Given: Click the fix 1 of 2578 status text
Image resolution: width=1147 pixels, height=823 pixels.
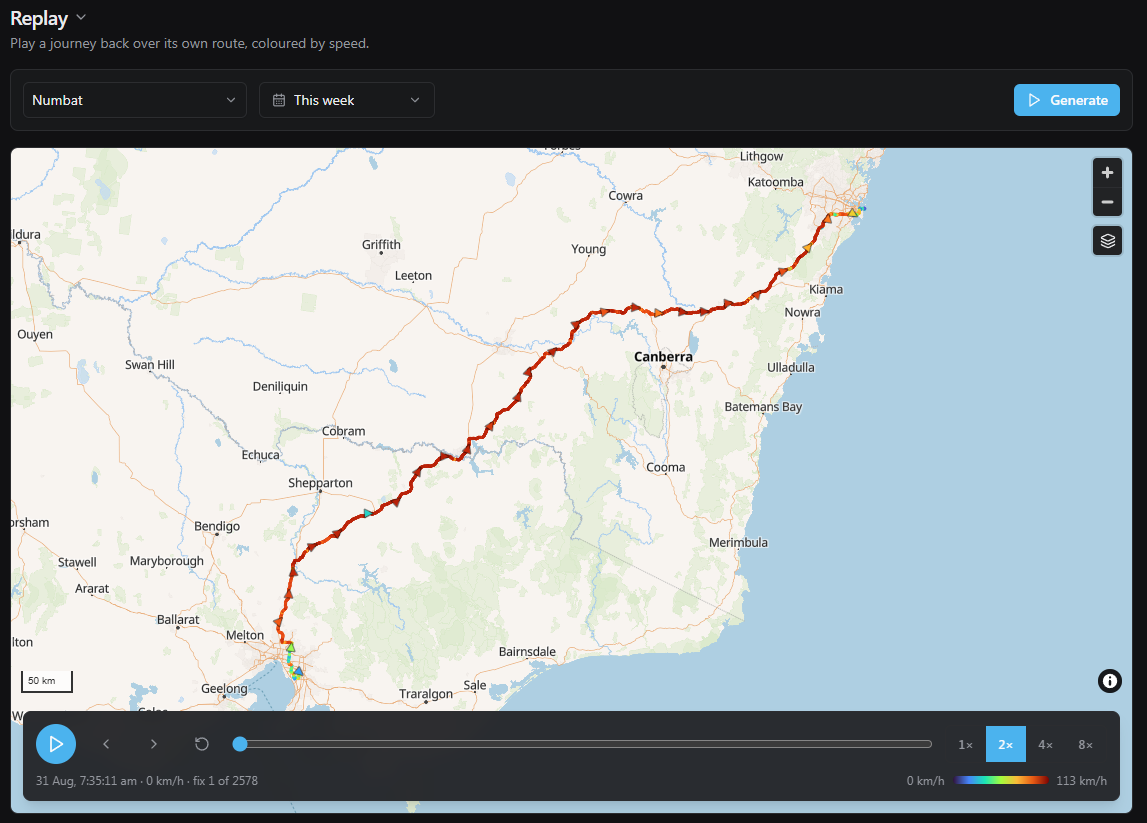Looking at the screenshot, I should click(x=225, y=781).
